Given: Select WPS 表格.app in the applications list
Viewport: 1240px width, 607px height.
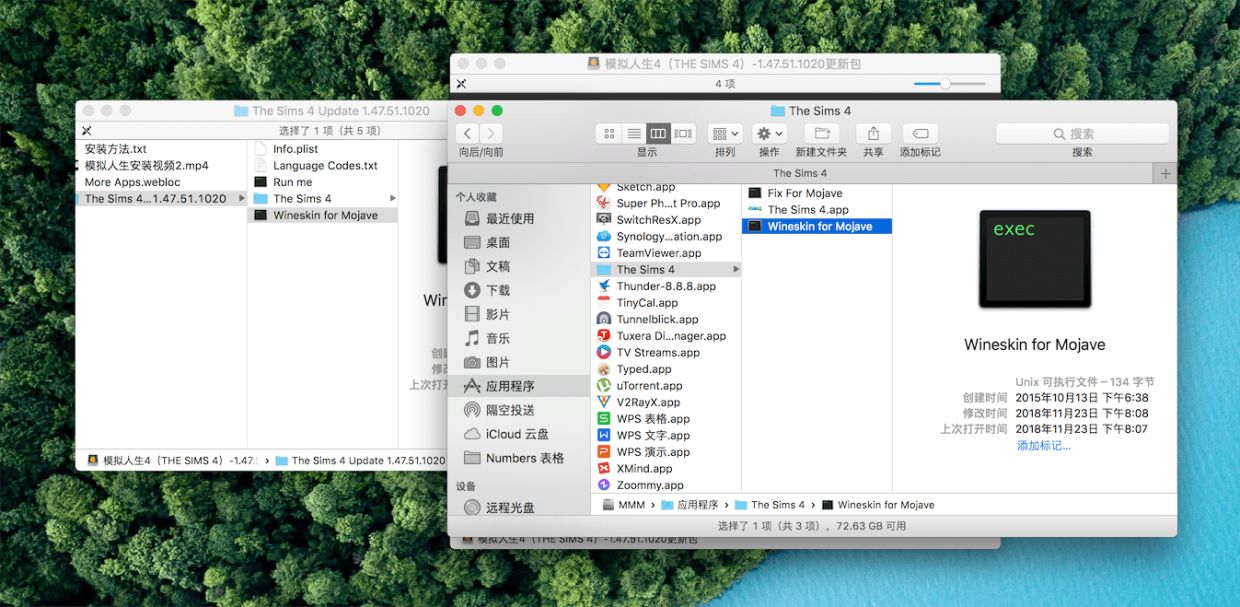Looking at the screenshot, I should click(x=667, y=419).
